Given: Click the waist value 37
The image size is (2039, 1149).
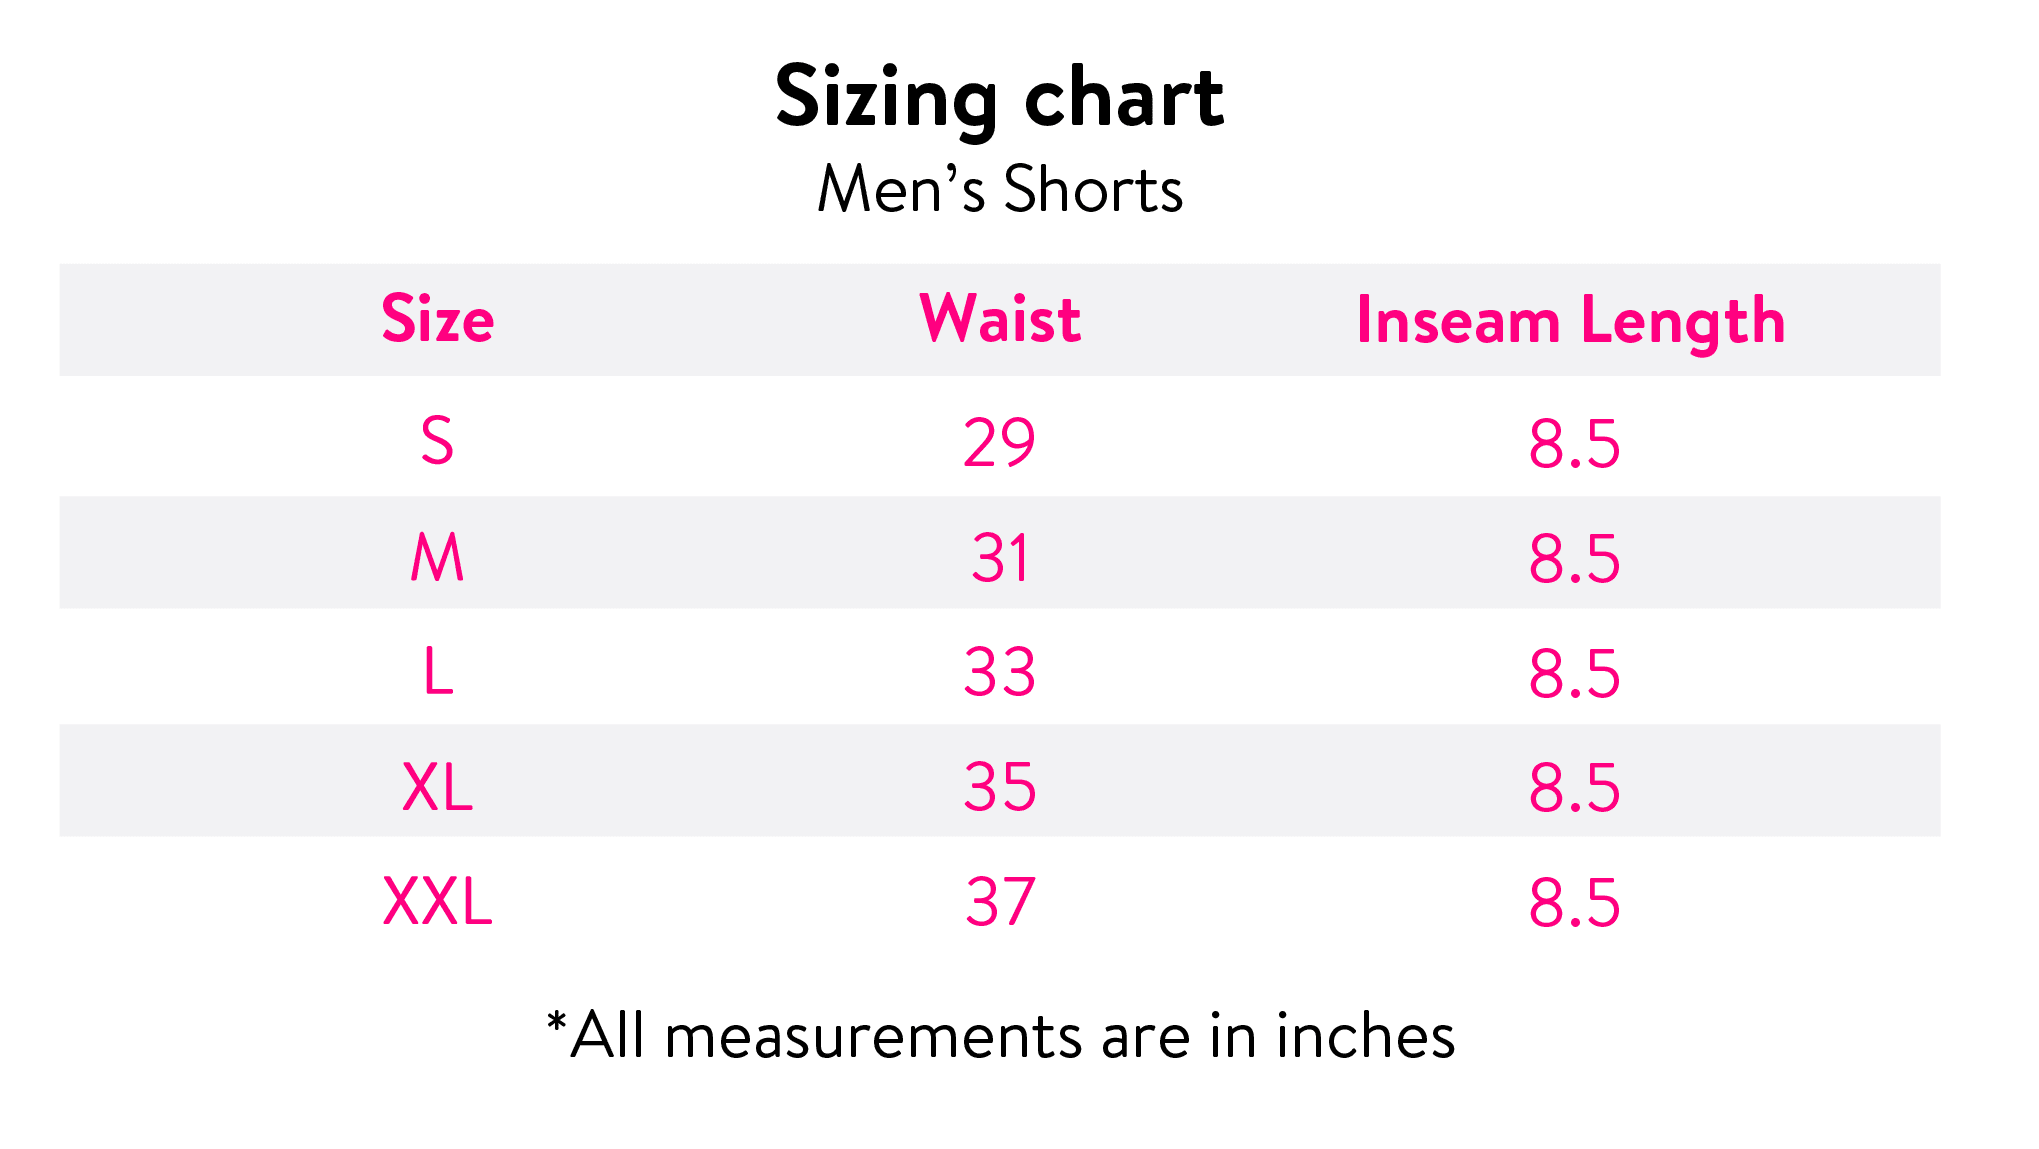Looking at the screenshot, I should pos(999,902).
